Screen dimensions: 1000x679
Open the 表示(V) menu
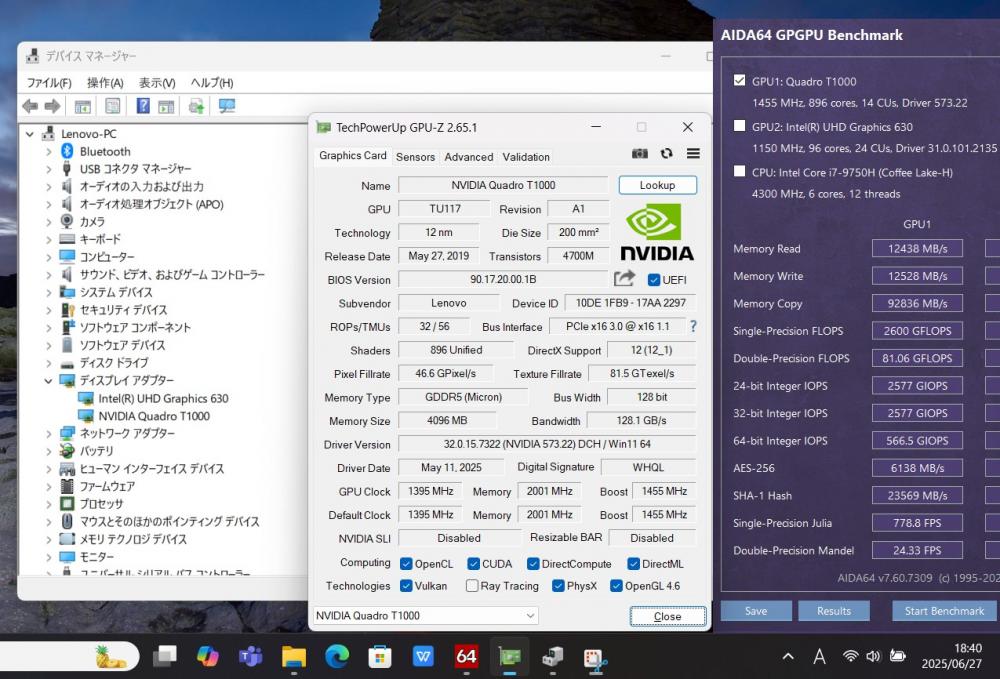[x=158, y=83]
